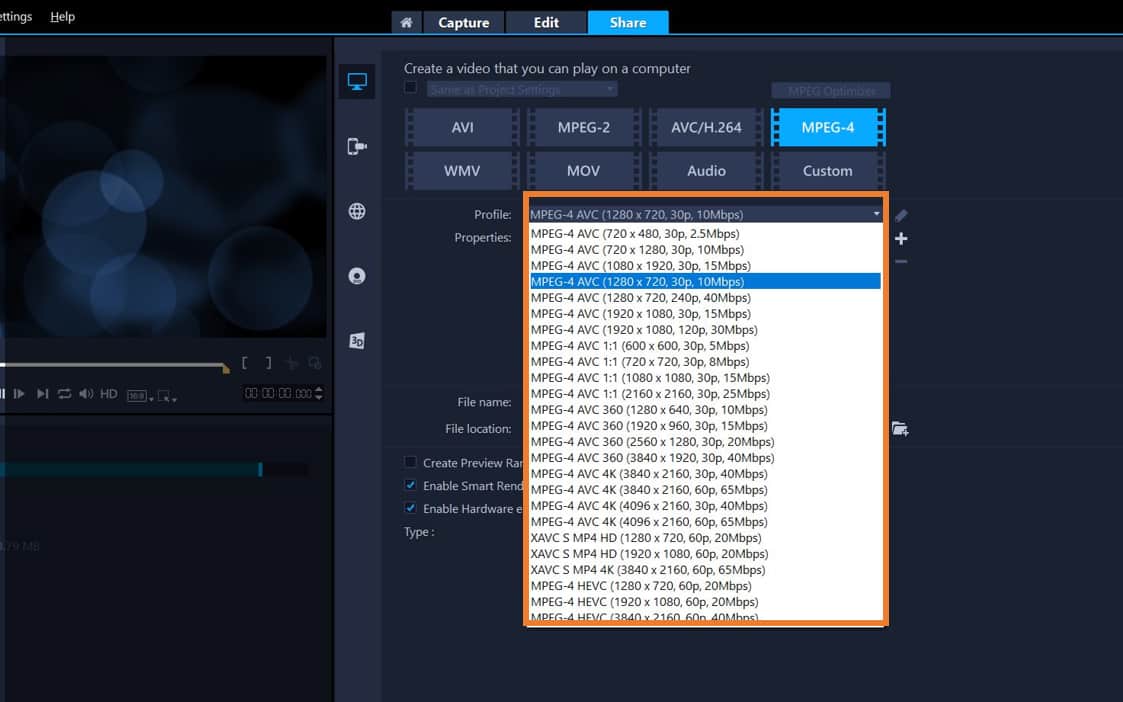Uncheck Enable Hardware encoder
The width and height of the screenshot is (1123, 702).
(410, 508)
